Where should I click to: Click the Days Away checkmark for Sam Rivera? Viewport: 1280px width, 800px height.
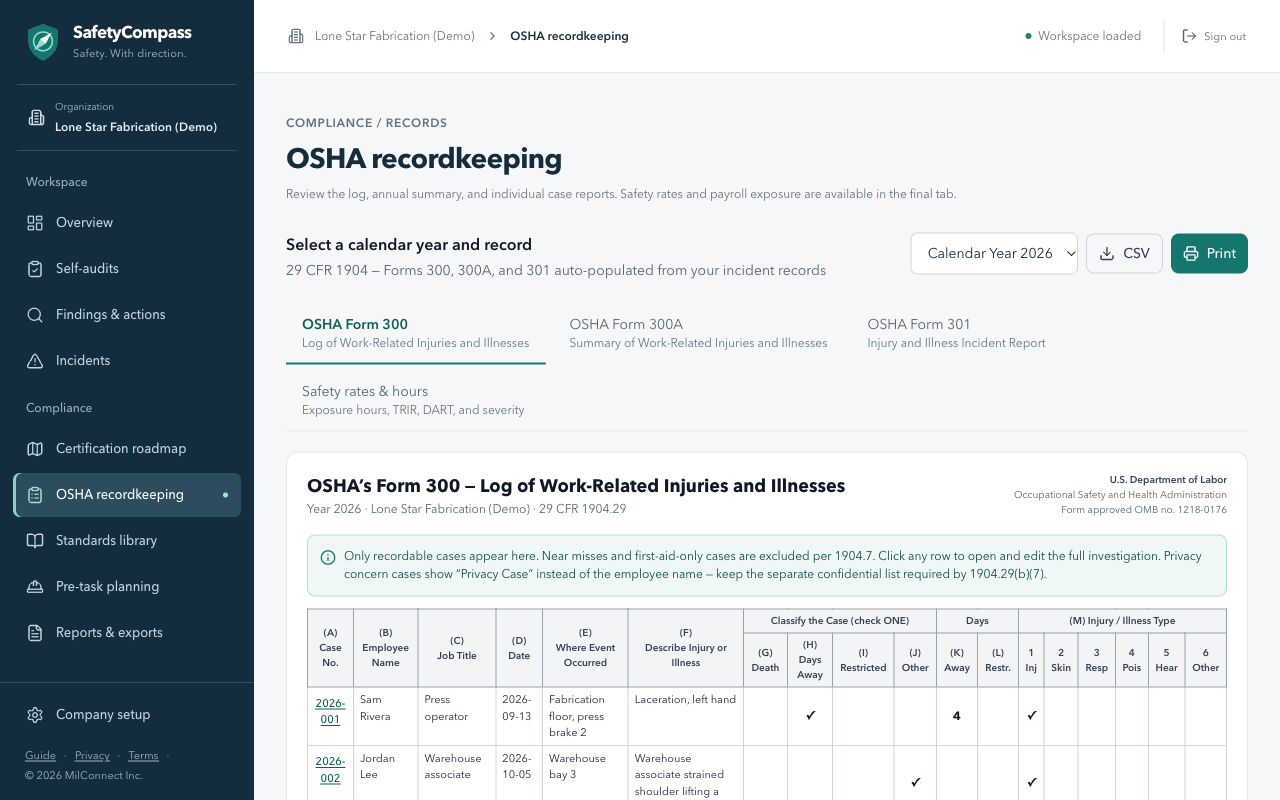(810, 716)
